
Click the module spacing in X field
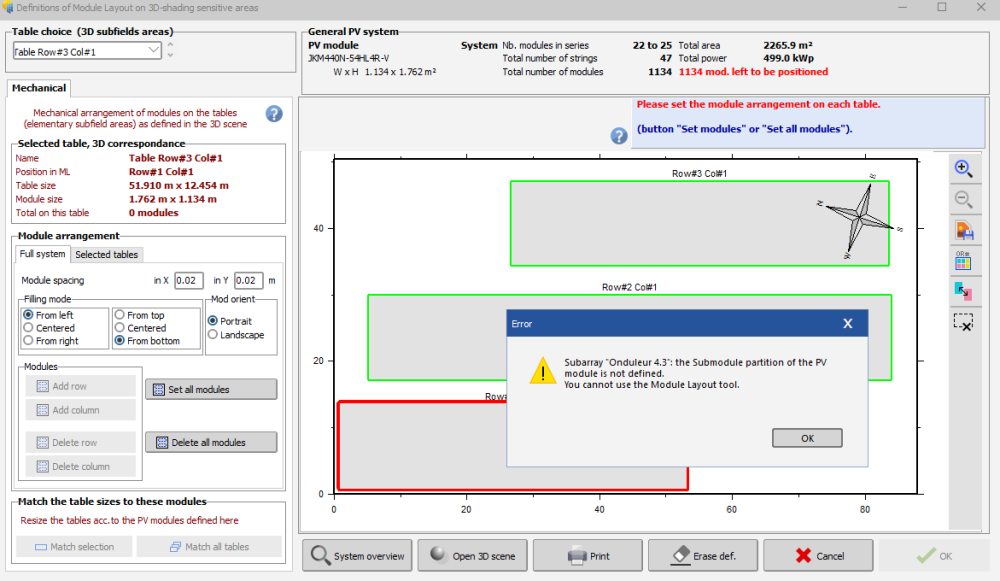point(188,281)
